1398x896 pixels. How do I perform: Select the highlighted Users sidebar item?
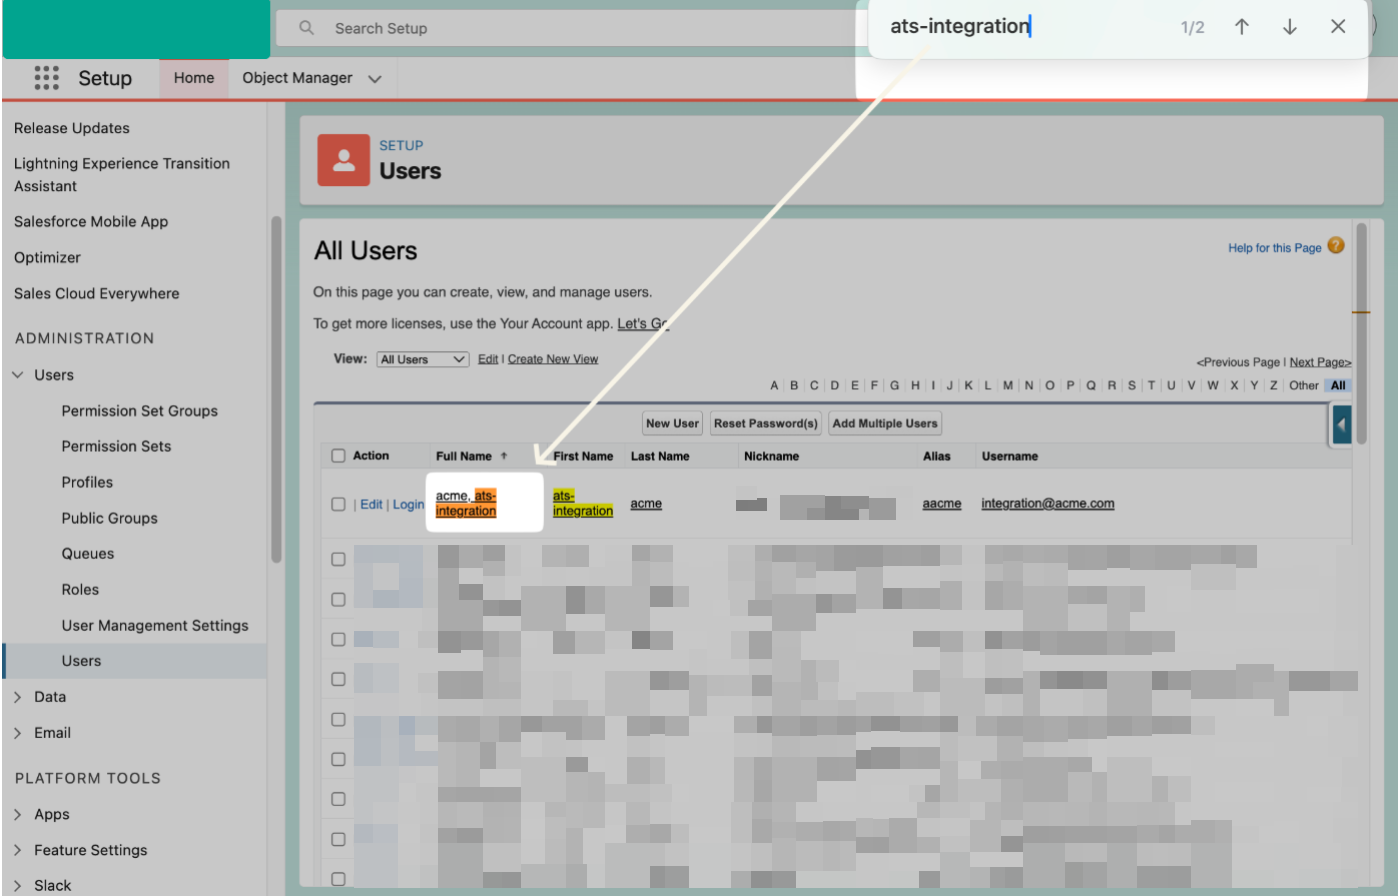[135, 661]
